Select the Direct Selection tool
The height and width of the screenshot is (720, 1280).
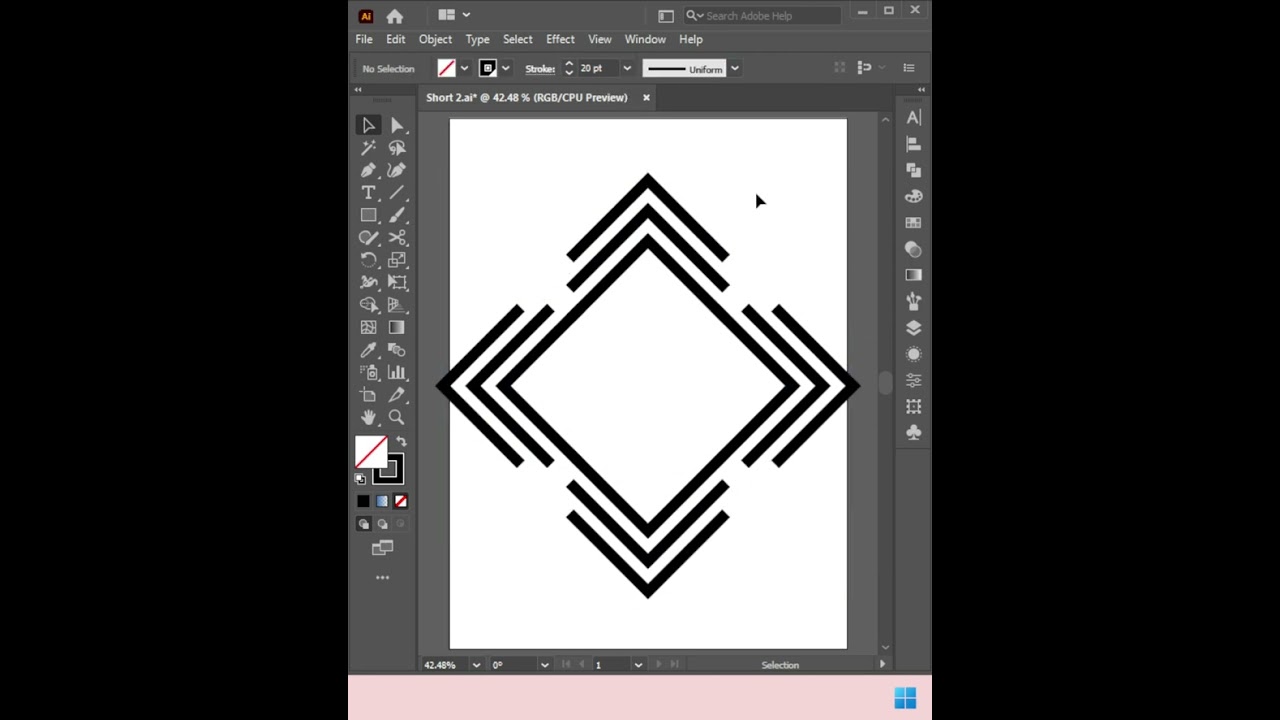(397, 125)
